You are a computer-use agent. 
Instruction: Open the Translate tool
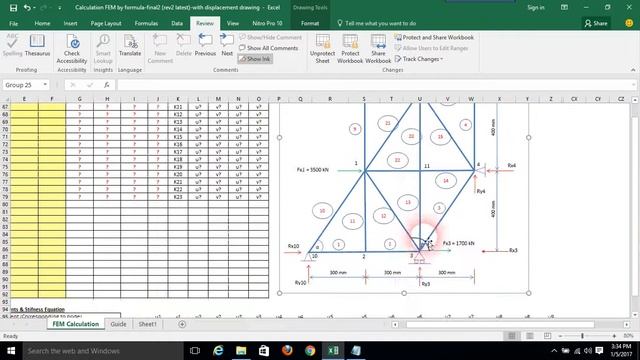point(130,45)
